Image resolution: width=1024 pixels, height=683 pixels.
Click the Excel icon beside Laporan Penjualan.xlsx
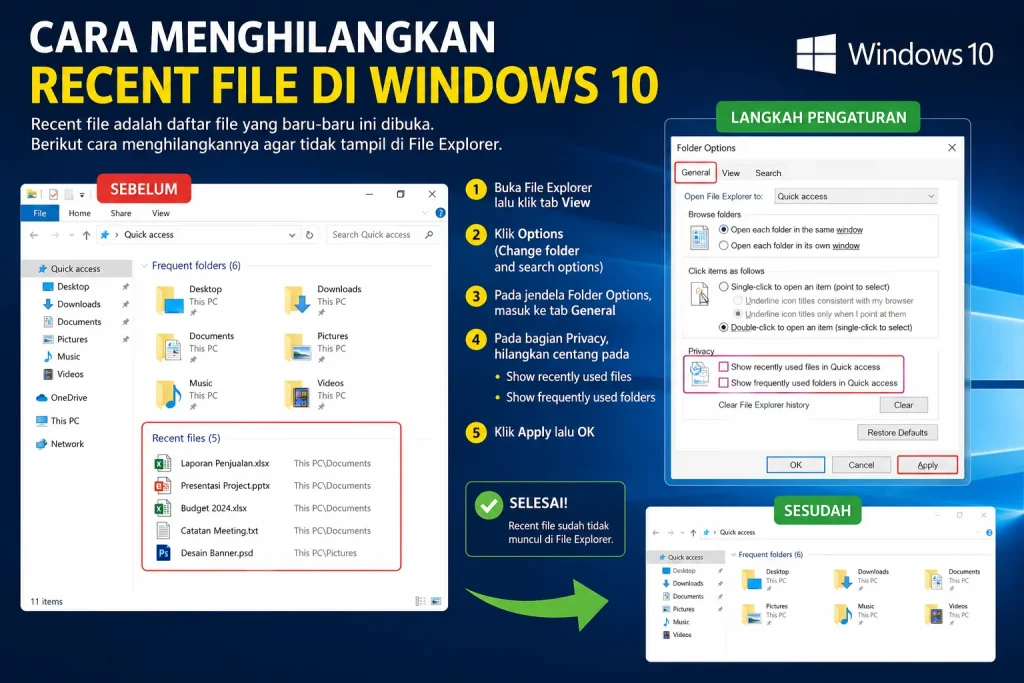coord(163,464)
